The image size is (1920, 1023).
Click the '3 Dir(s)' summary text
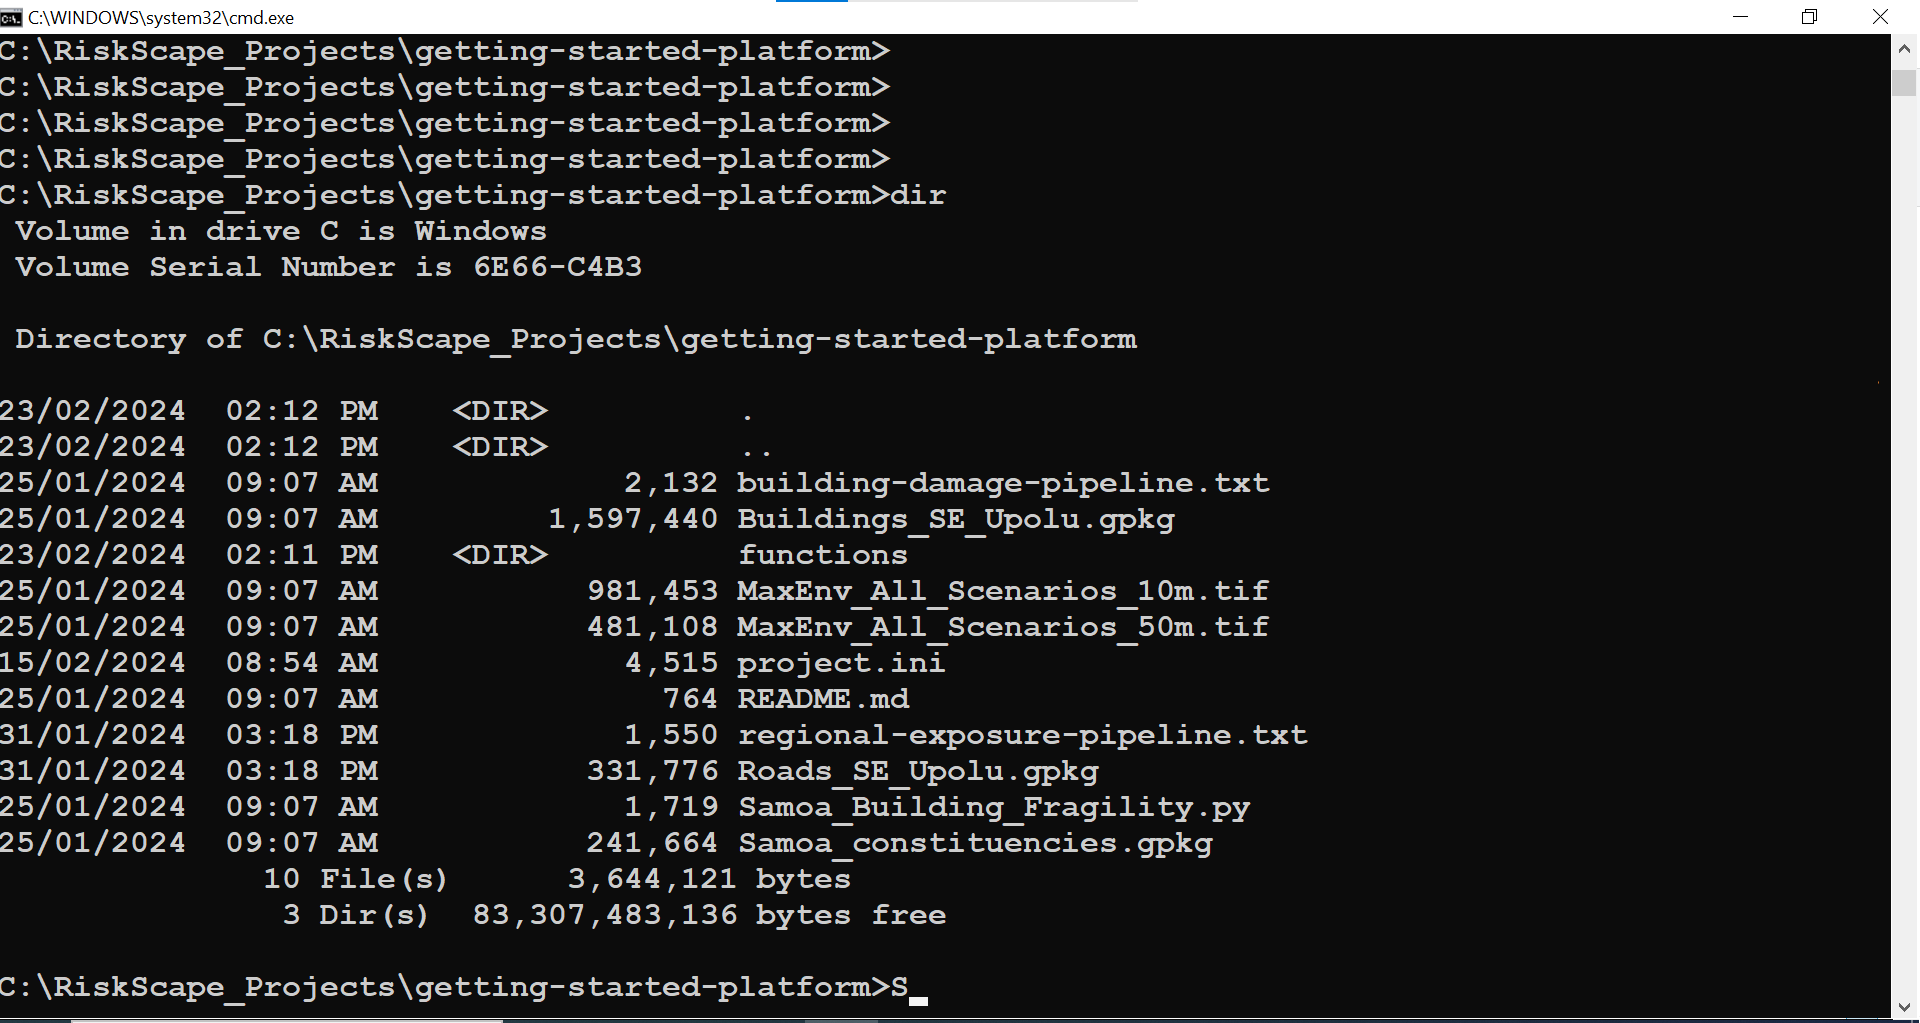click(355, 915)
